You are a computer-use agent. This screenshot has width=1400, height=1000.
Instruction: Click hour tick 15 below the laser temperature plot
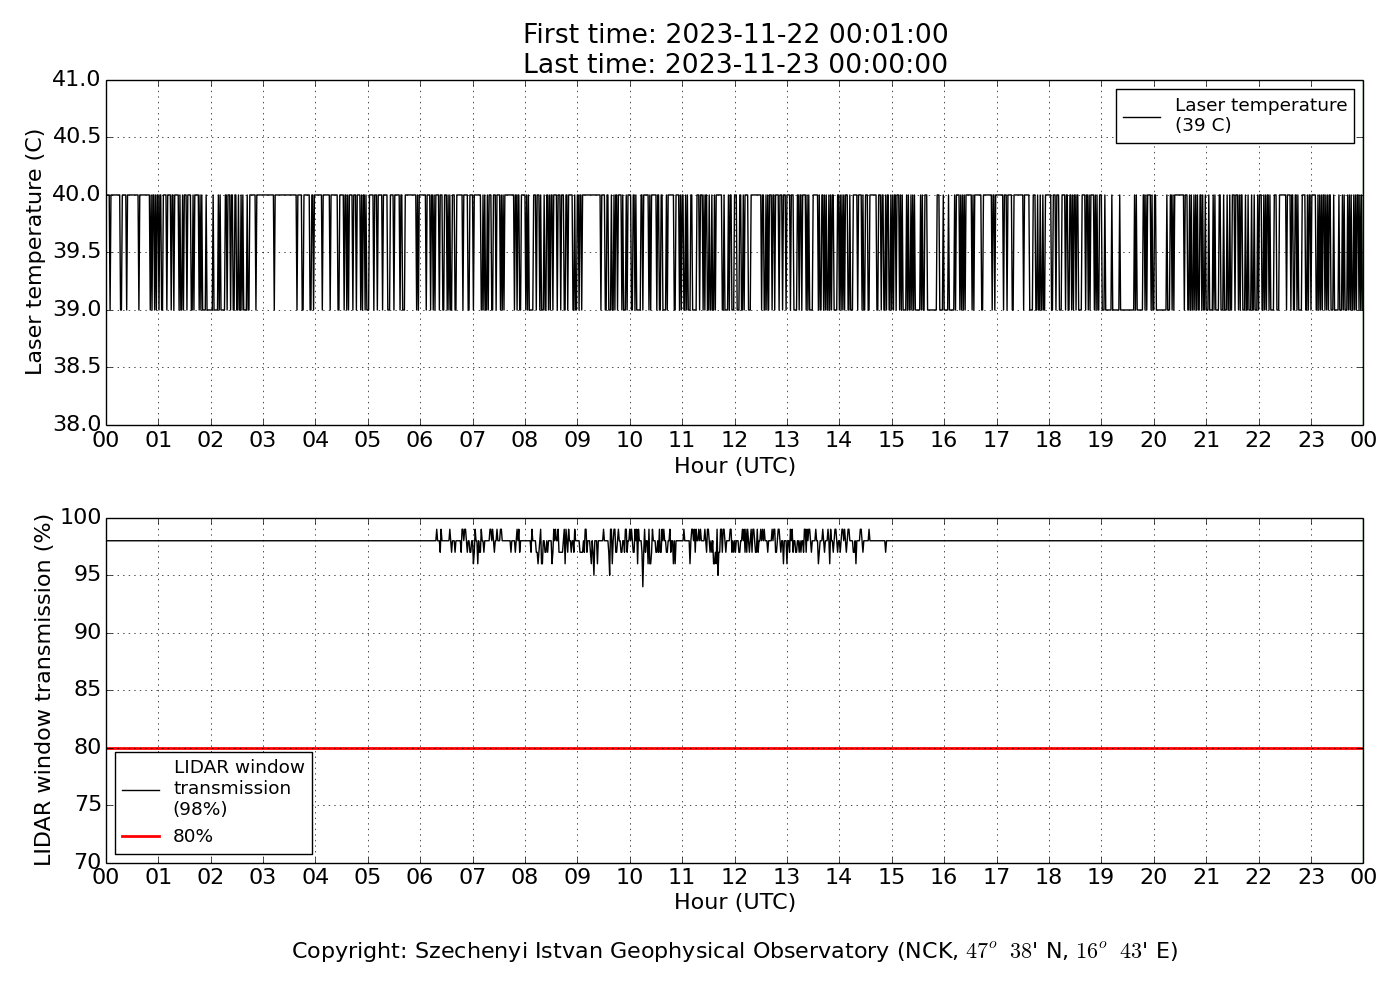click(x=892, y=440)
